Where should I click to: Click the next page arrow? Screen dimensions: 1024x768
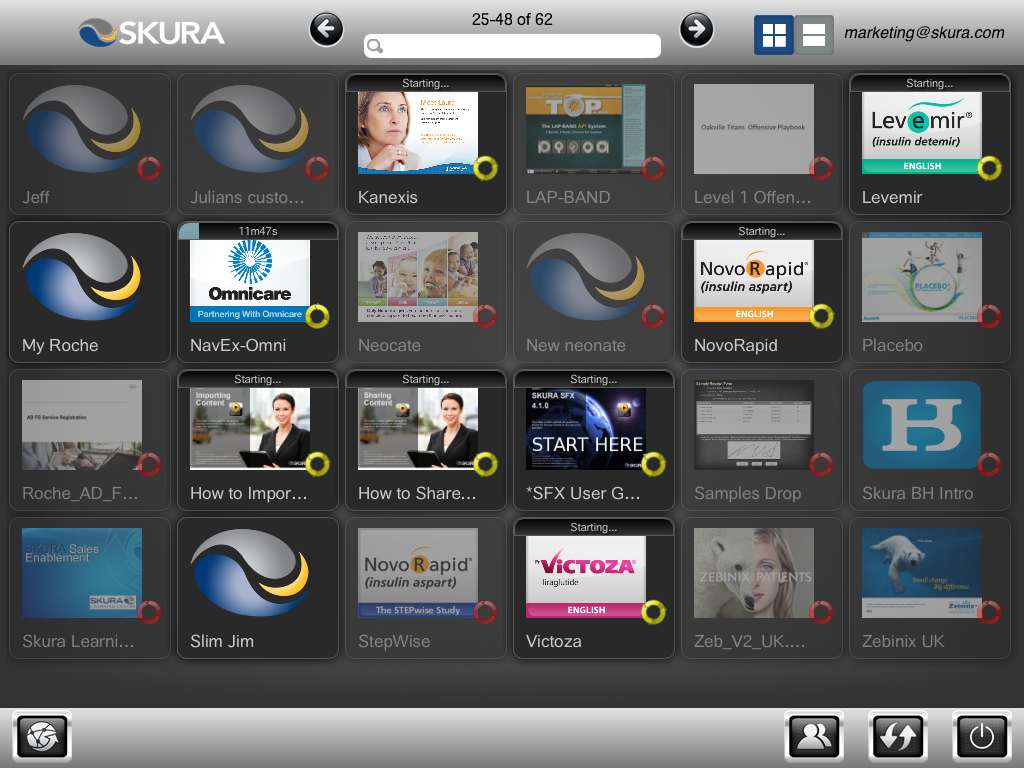697,29
